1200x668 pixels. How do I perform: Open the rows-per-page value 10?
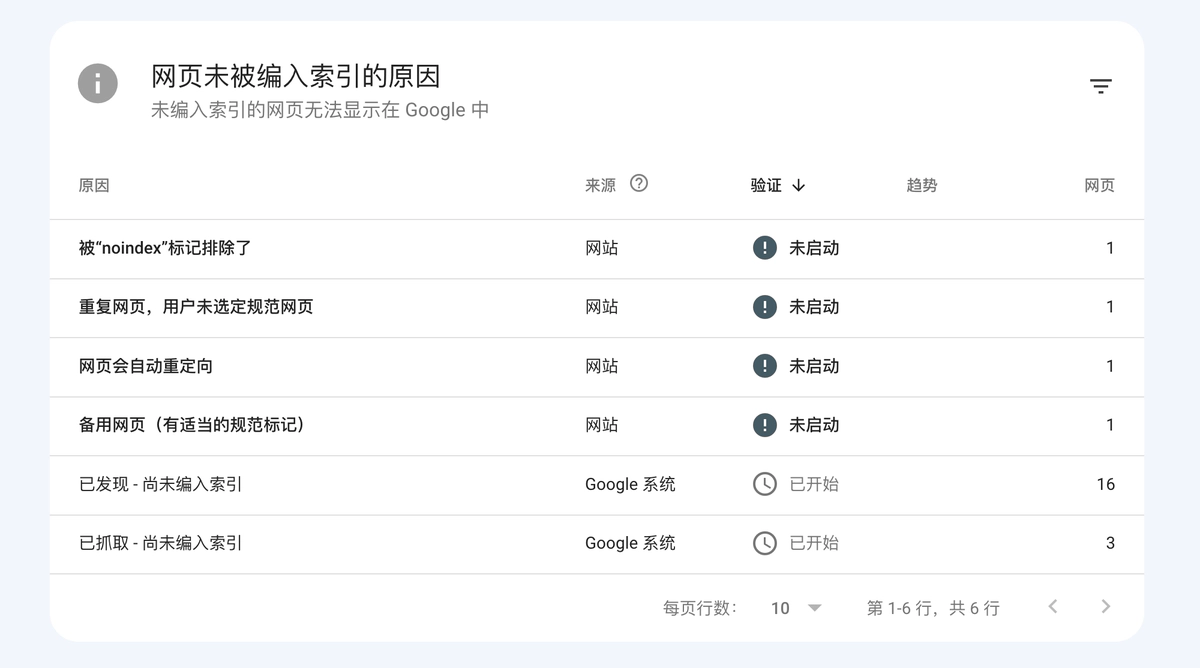click(x=780, y=608)
